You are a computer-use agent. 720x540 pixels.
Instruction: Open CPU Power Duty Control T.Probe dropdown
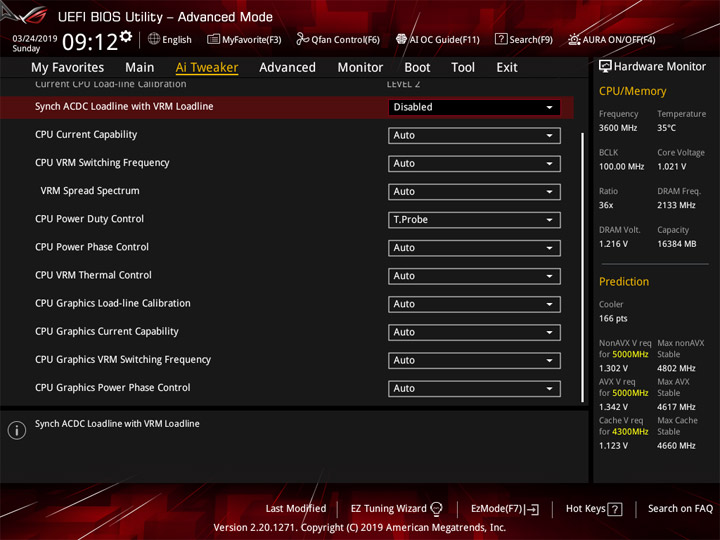pyautogui.click(x=474, y=220)
